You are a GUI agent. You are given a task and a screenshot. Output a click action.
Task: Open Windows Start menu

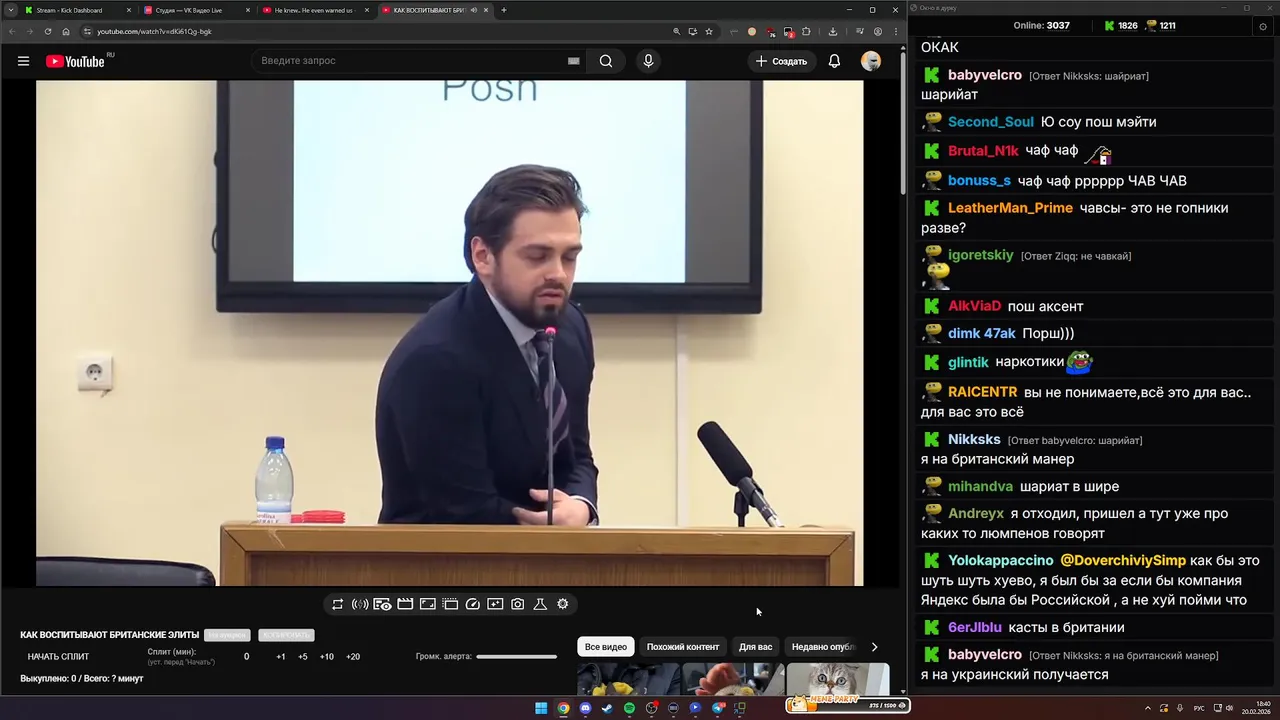(x=541, y=708)
